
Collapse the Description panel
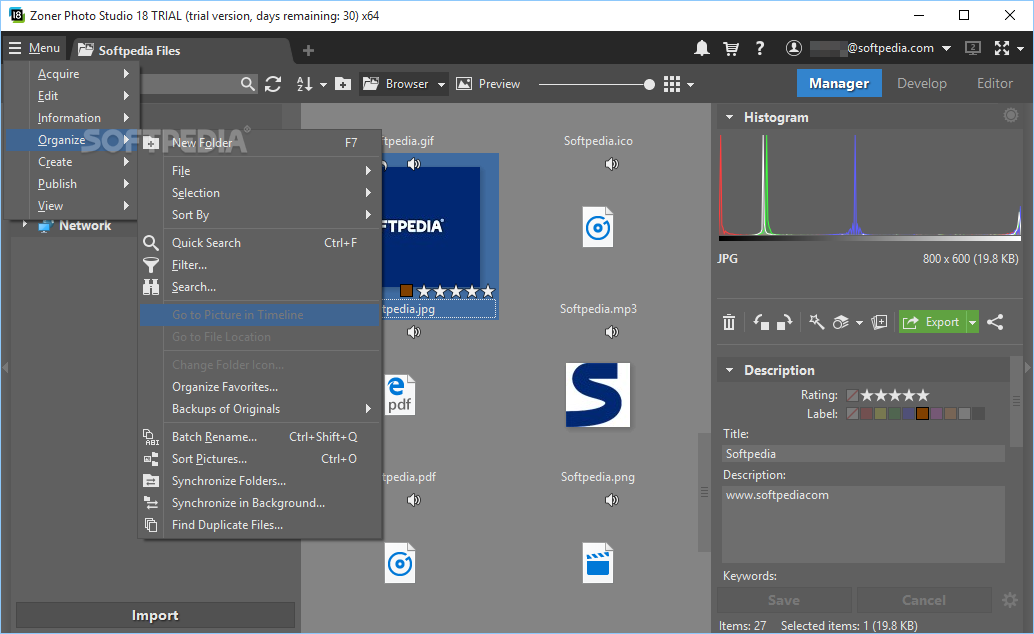click(x=729, y=370)
